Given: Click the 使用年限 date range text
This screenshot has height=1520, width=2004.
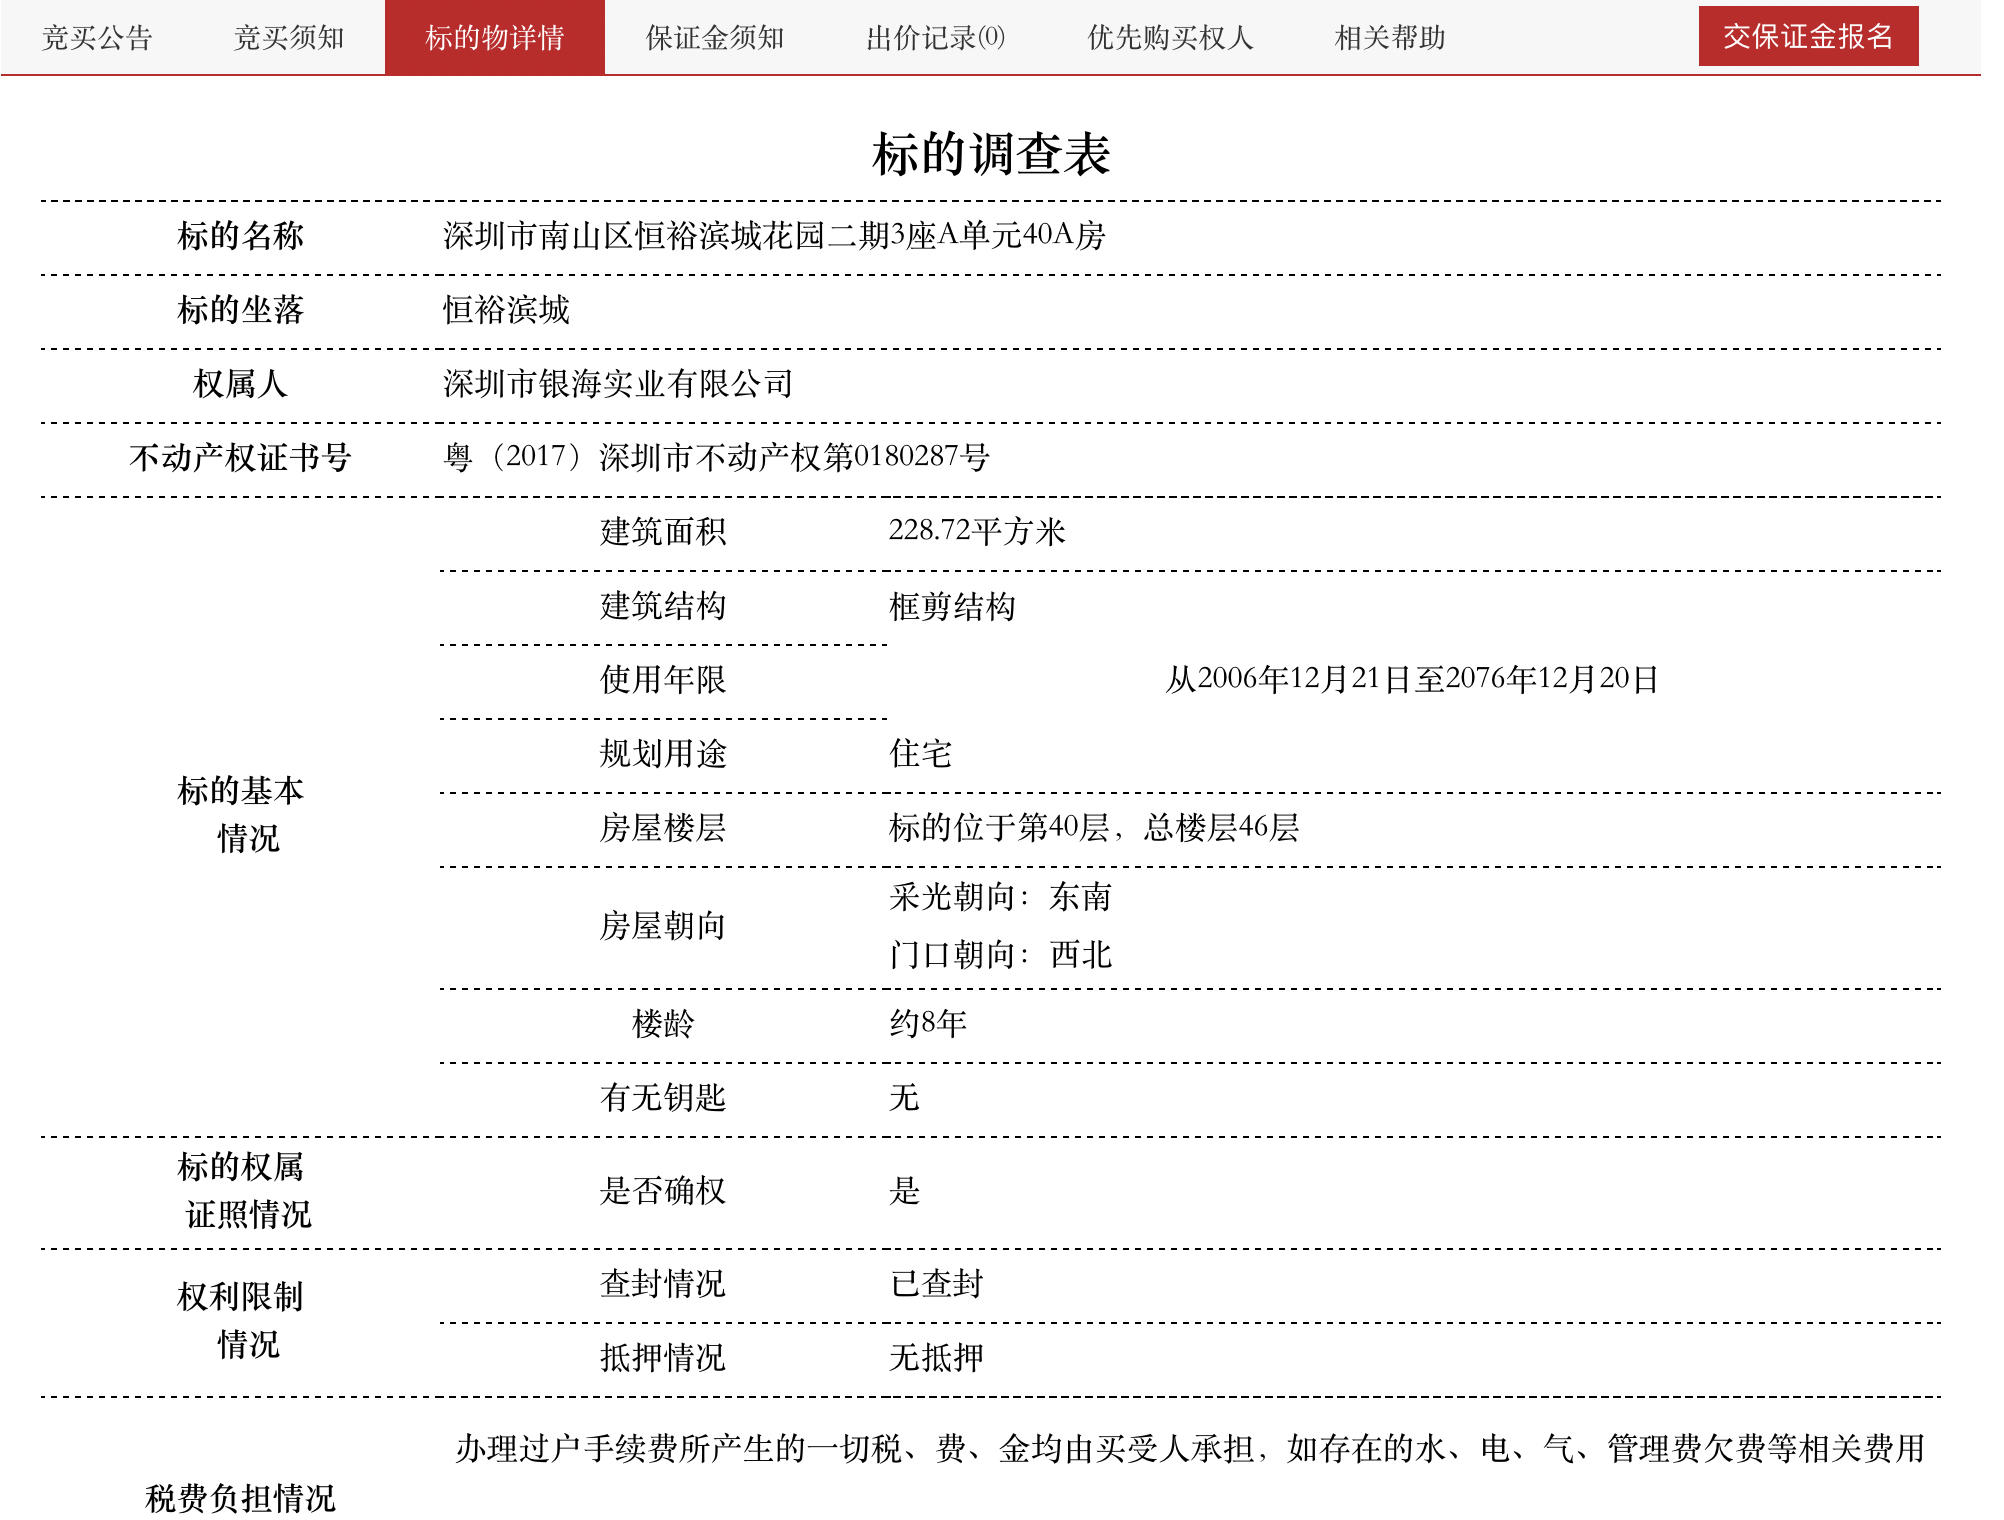Looking at the screenshot, I should [x=1411, y=679].
